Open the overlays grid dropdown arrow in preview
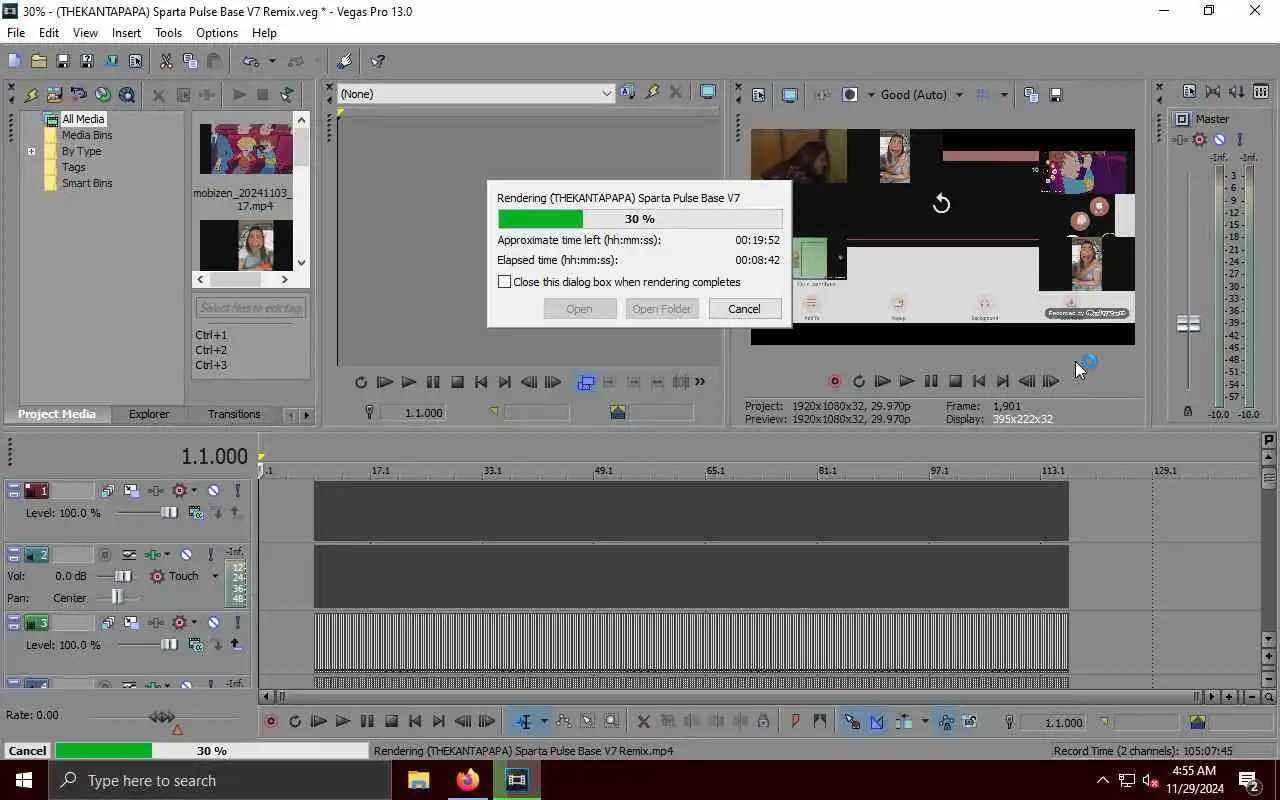Image resolution: width=1280 pixels, height=800 pixels. click(x=1004, y=95)
